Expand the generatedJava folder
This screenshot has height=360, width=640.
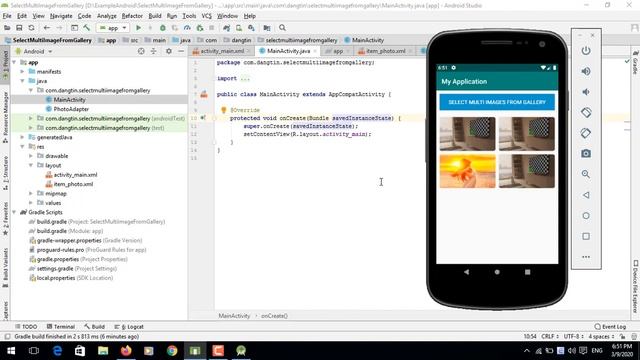[x=22, y=137]
